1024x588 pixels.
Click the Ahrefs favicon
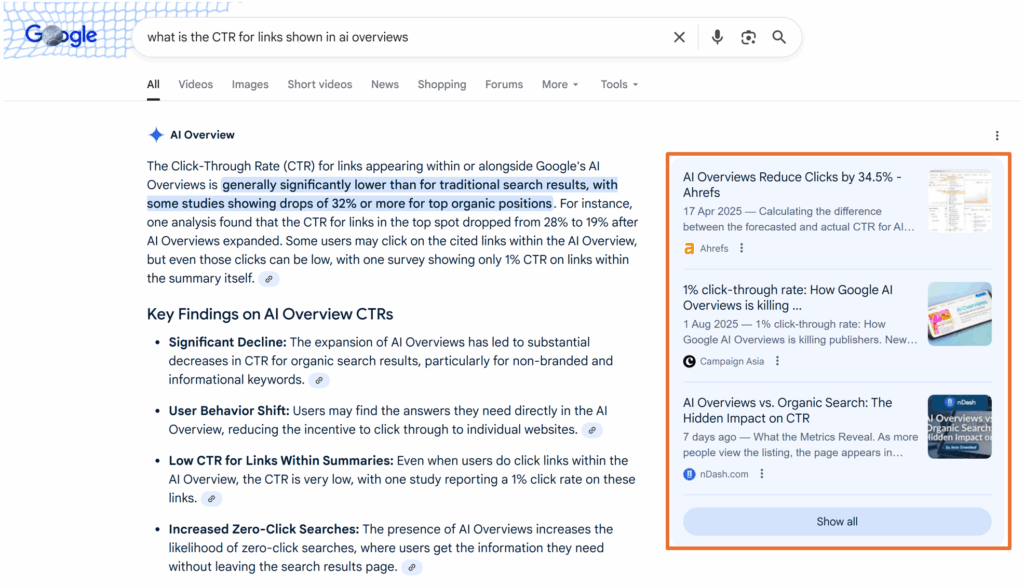point(689,248)
